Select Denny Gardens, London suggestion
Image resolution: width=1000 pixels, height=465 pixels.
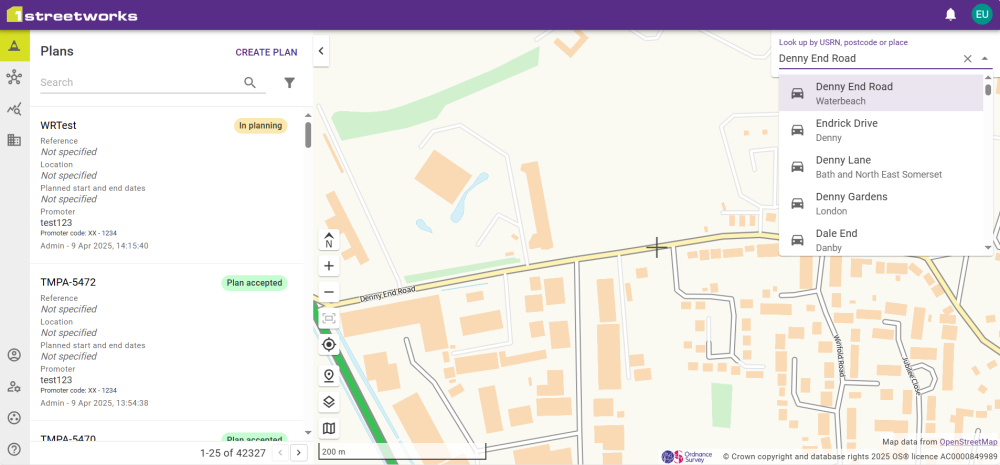coord(881,203)
